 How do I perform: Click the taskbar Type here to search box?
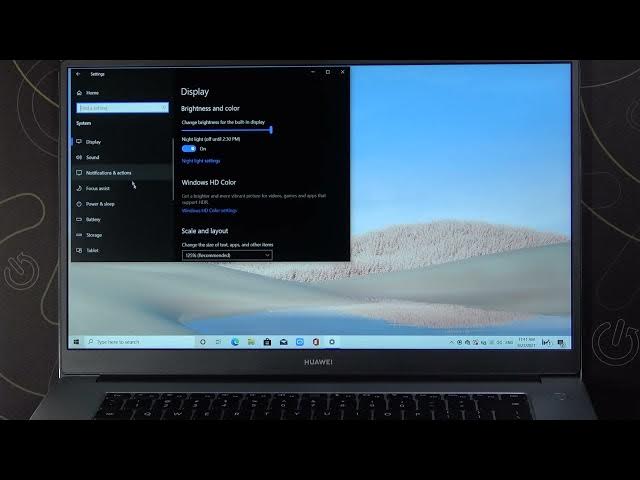click(x=140, y=342)
